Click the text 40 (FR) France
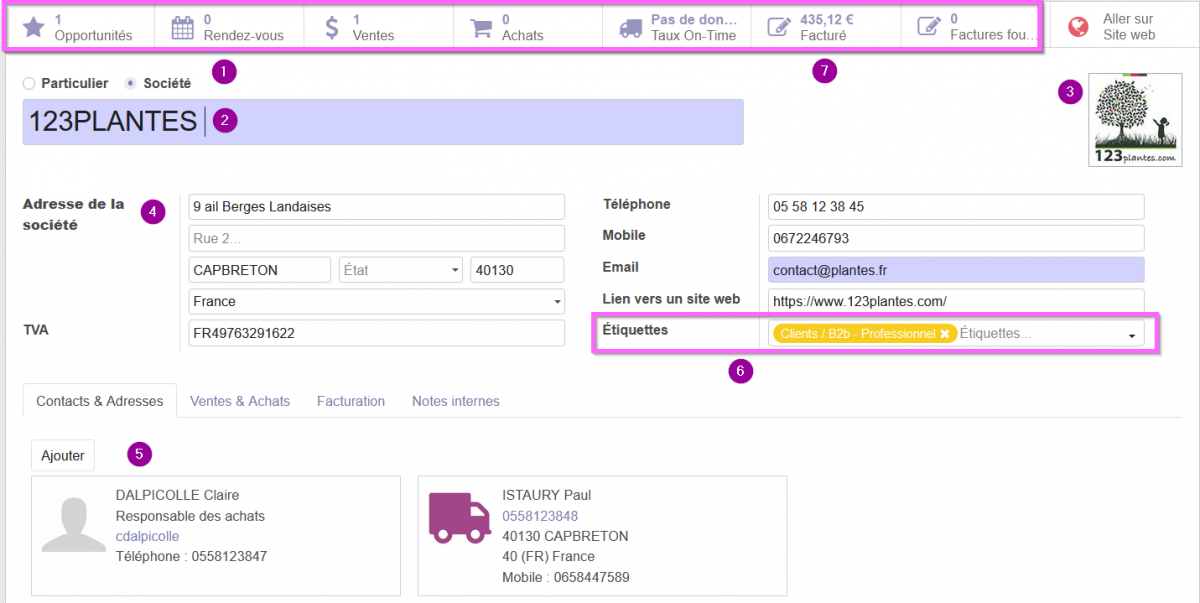 (548, 556)
